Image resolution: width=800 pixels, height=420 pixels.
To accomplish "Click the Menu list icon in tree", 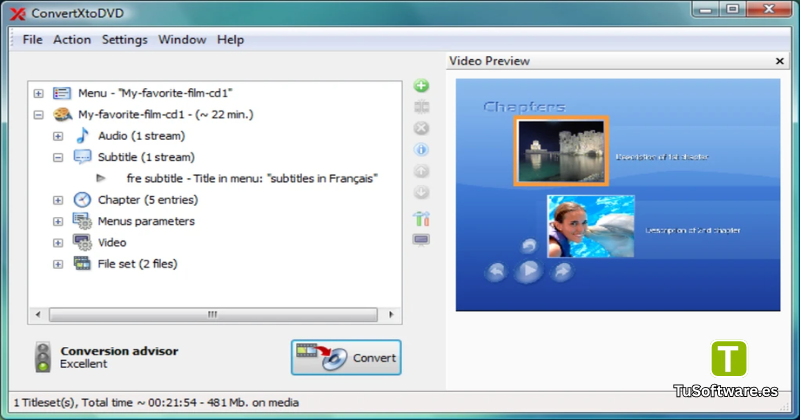I will click(x=62, y=93).
